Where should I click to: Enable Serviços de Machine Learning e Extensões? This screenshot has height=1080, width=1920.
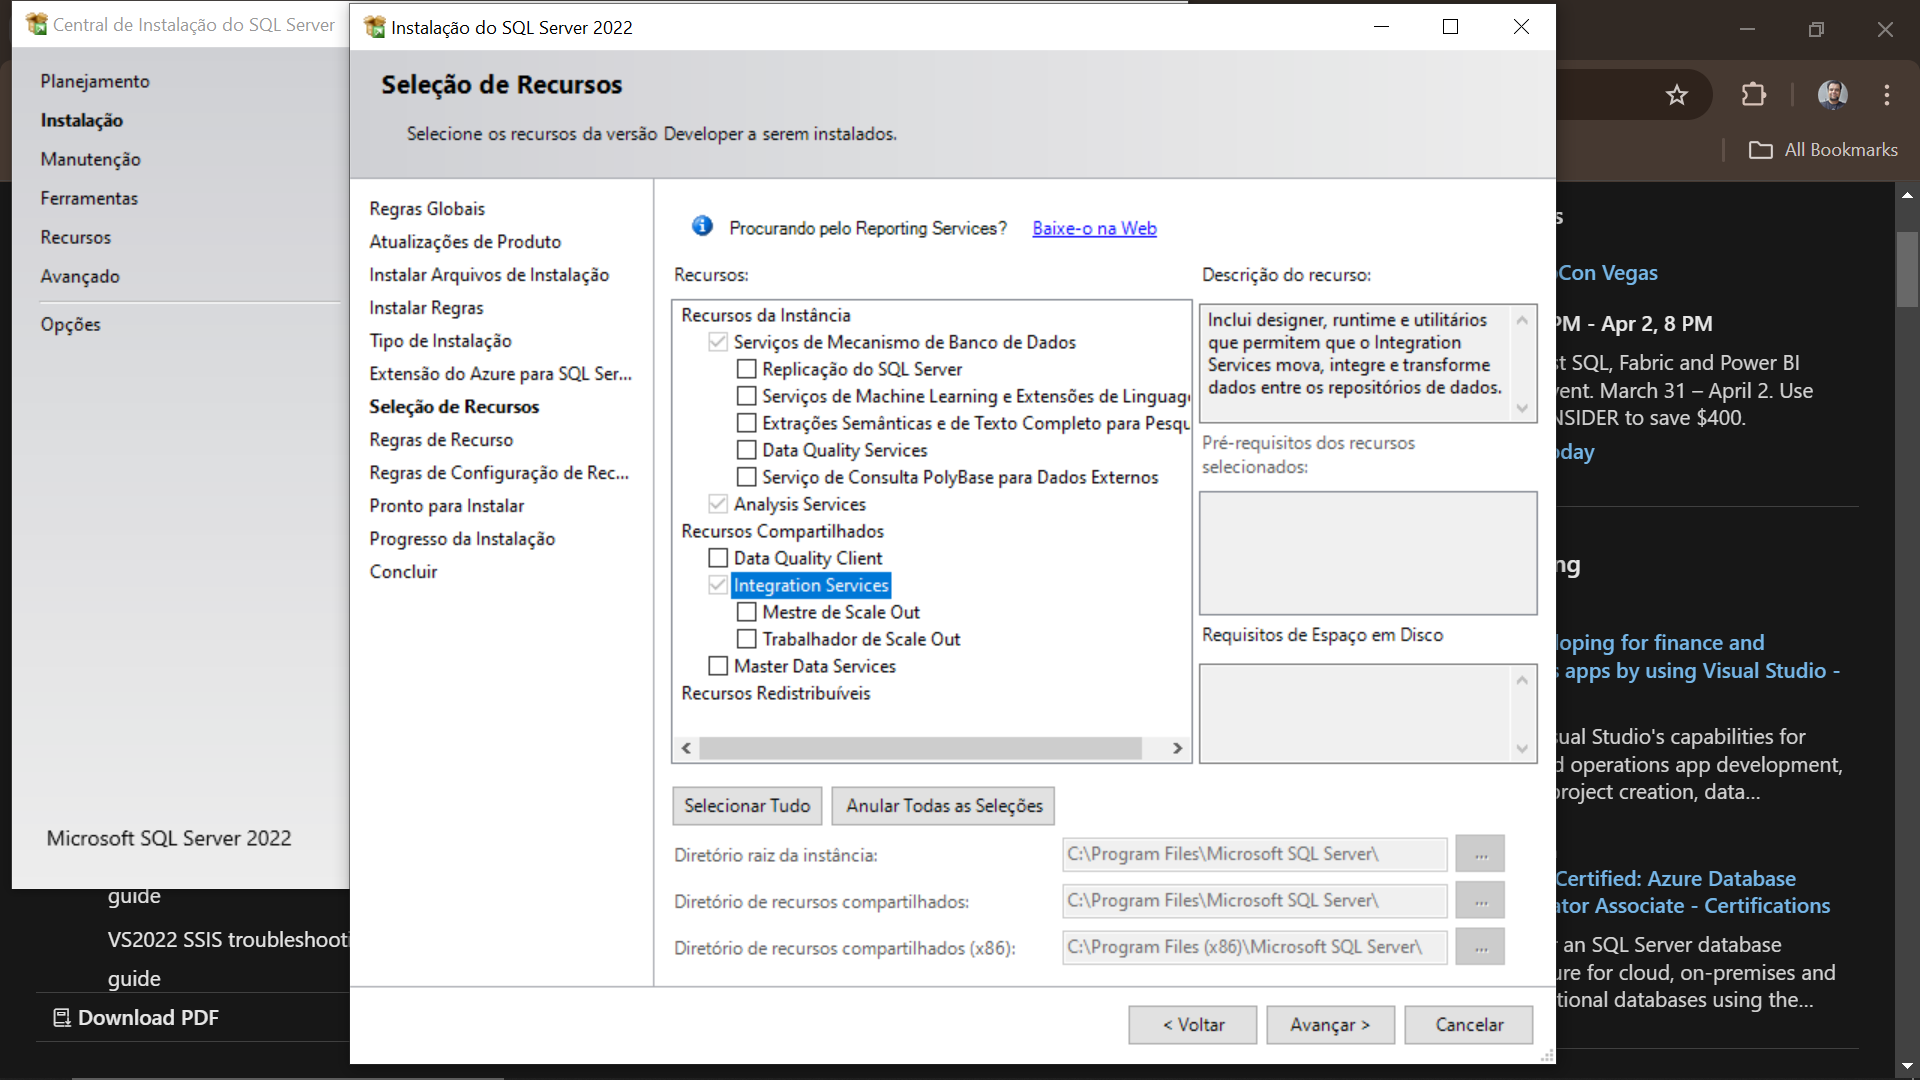click(747, 396)
